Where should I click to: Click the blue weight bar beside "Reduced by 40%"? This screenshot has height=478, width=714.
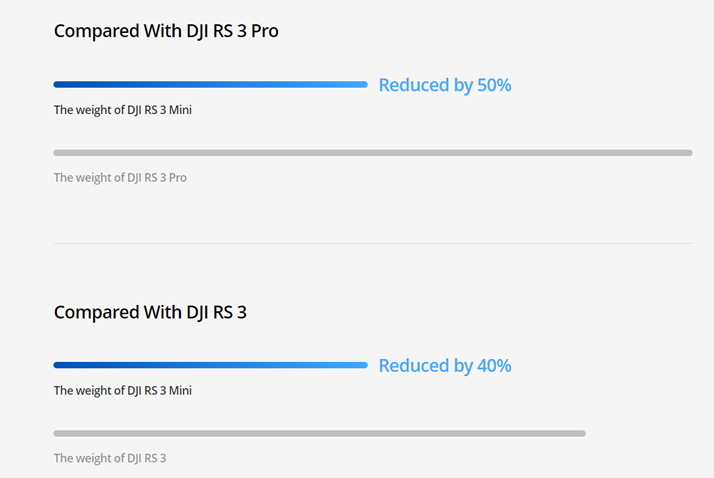click(x=210, y=365)
